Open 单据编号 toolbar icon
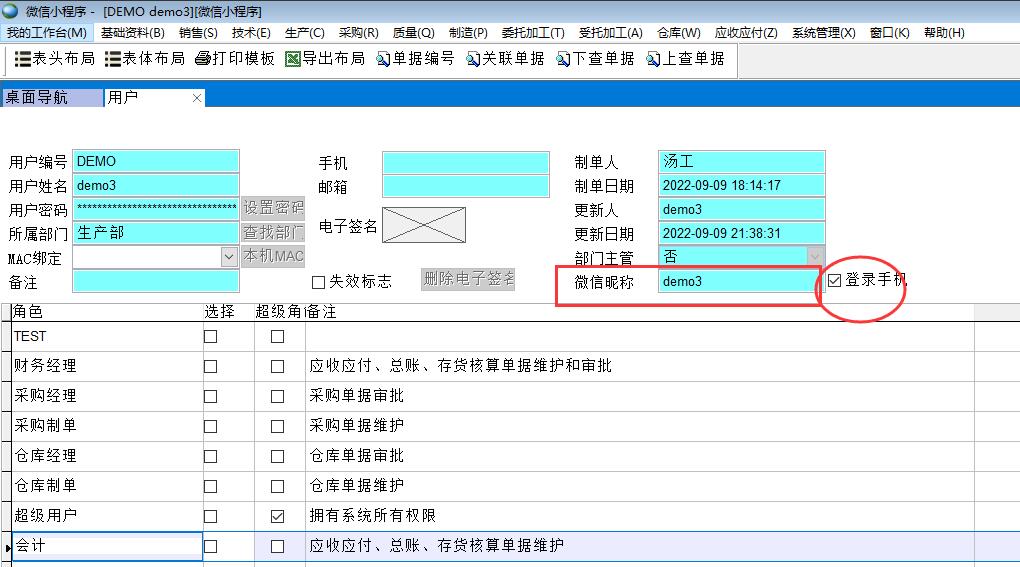The image size is (1020, 567). tap(383, 59)
